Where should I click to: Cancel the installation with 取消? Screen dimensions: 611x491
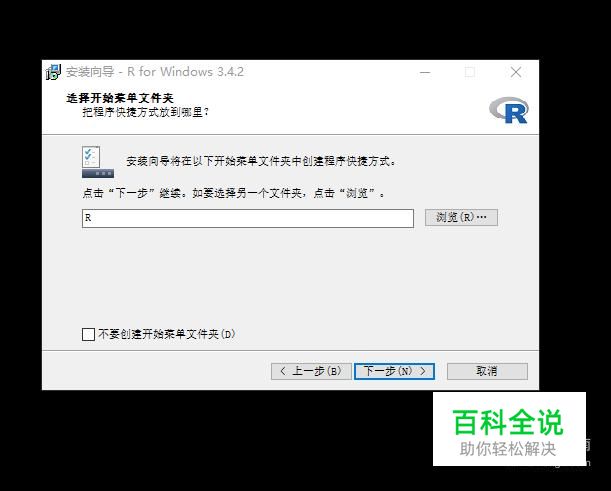point(487,371)
